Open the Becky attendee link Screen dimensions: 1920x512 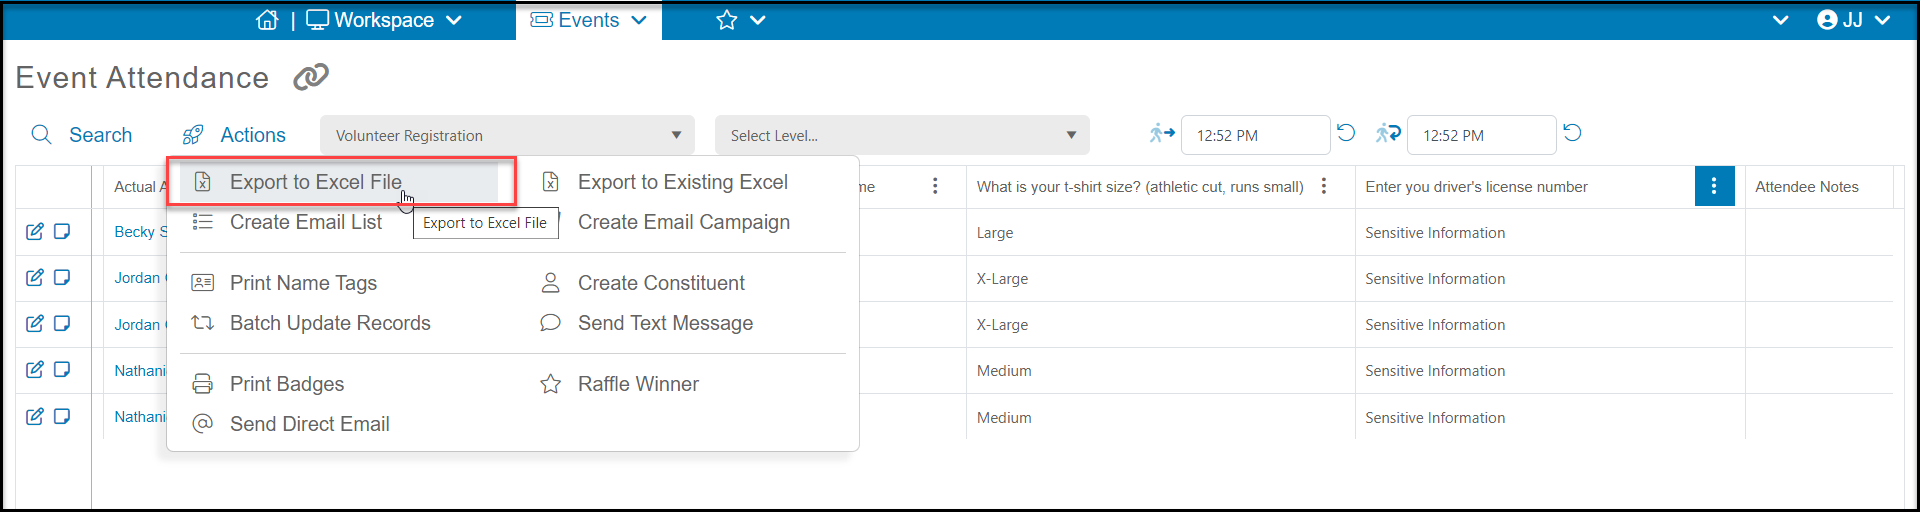[x=140, y=232]
